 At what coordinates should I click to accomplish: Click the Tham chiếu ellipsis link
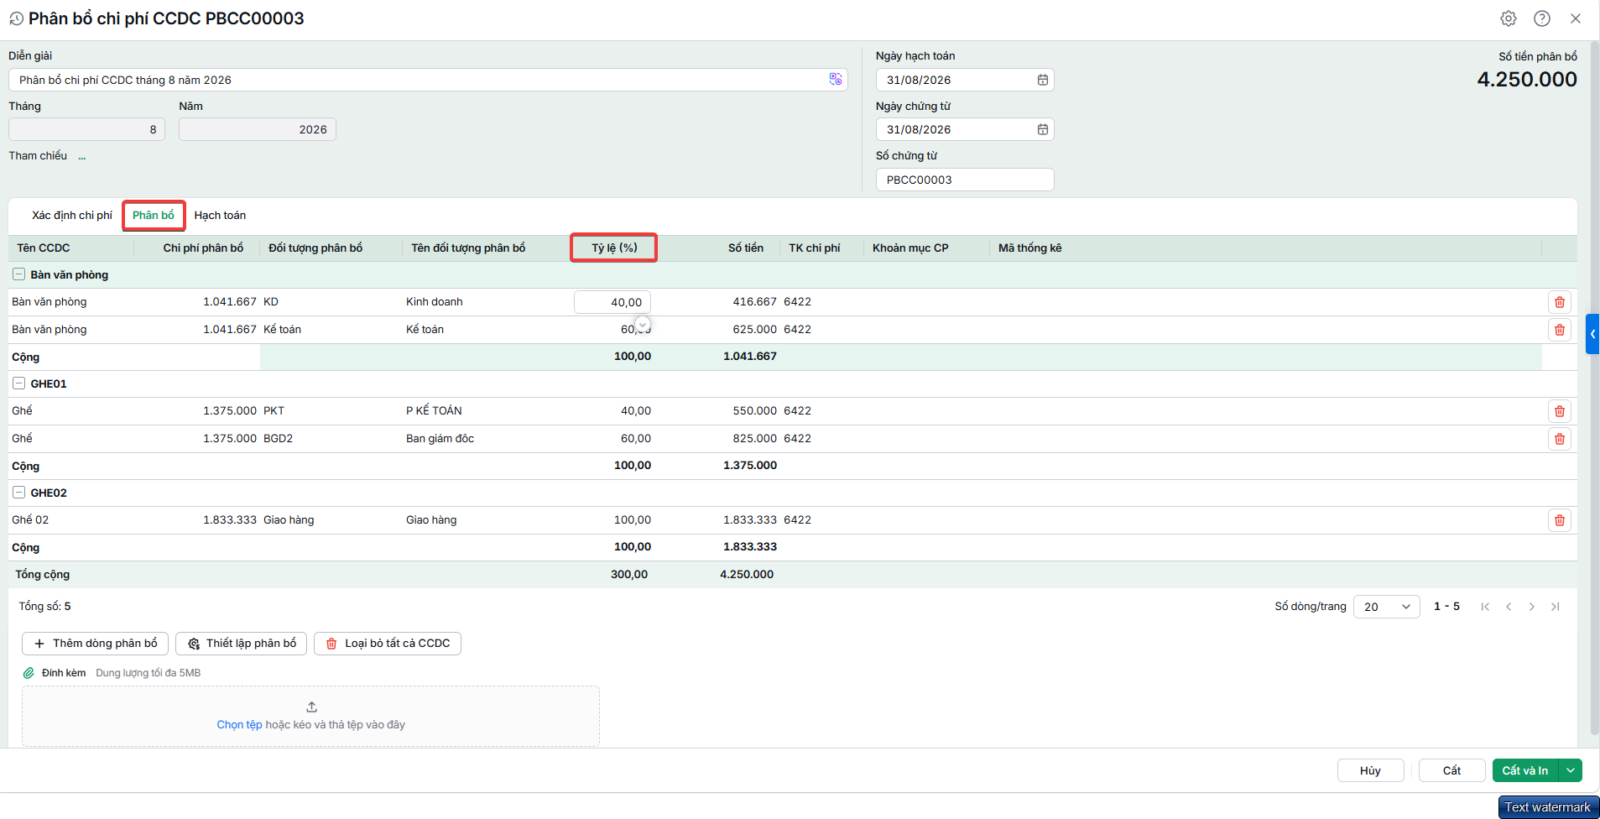pos(82,157)
